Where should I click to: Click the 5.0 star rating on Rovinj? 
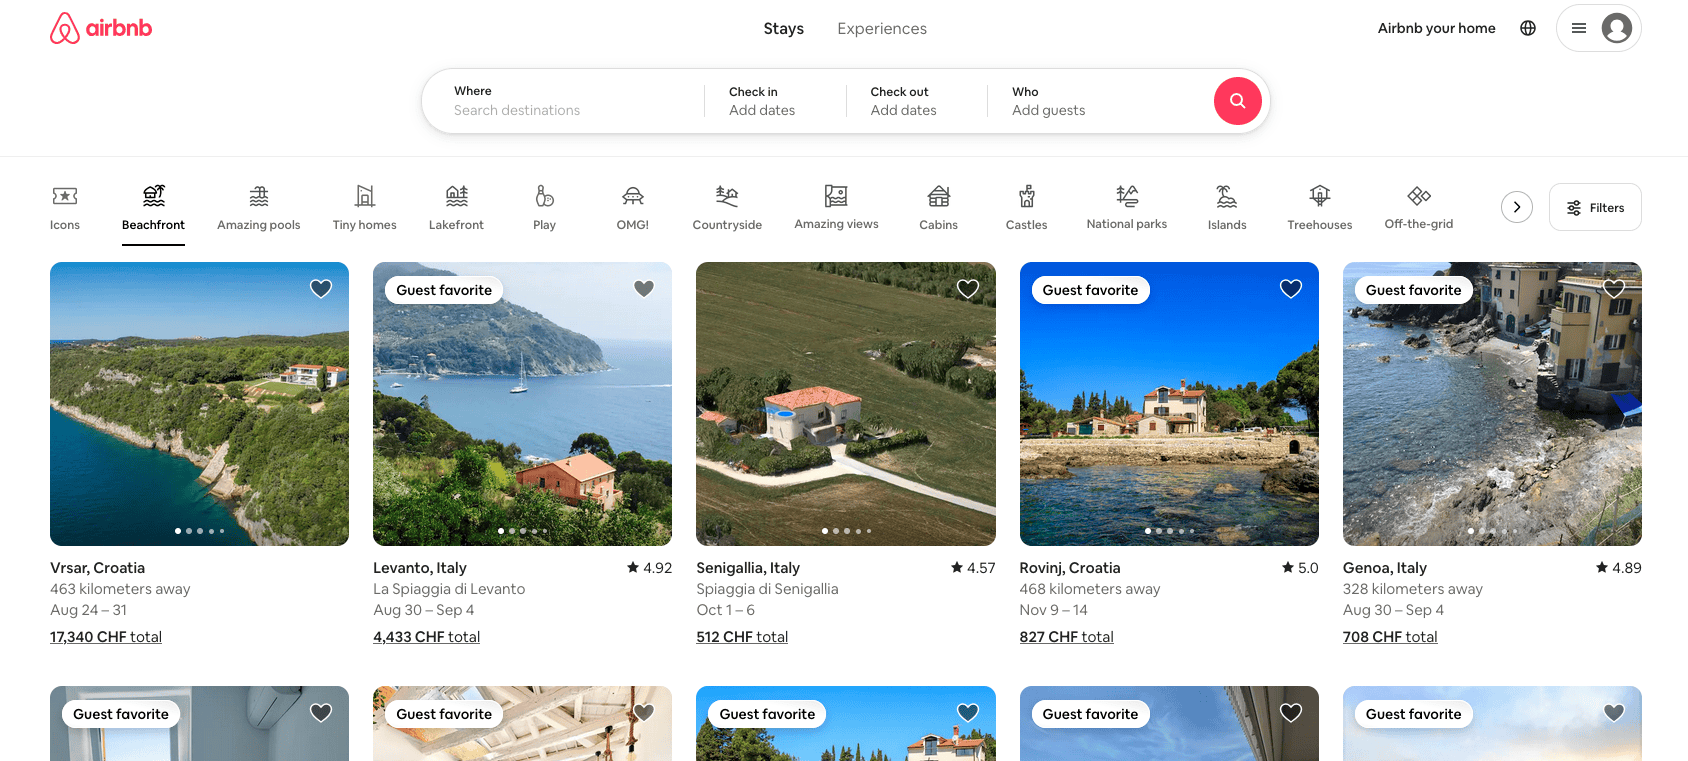pyautogui.click(x=1300, y=568)
